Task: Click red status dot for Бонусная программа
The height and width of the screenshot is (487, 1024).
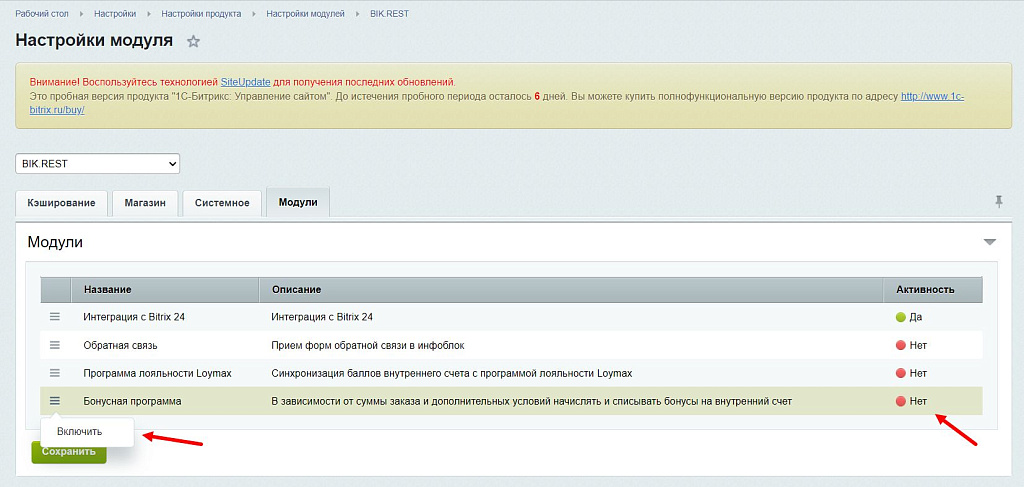Action: [x=901, y=401]
